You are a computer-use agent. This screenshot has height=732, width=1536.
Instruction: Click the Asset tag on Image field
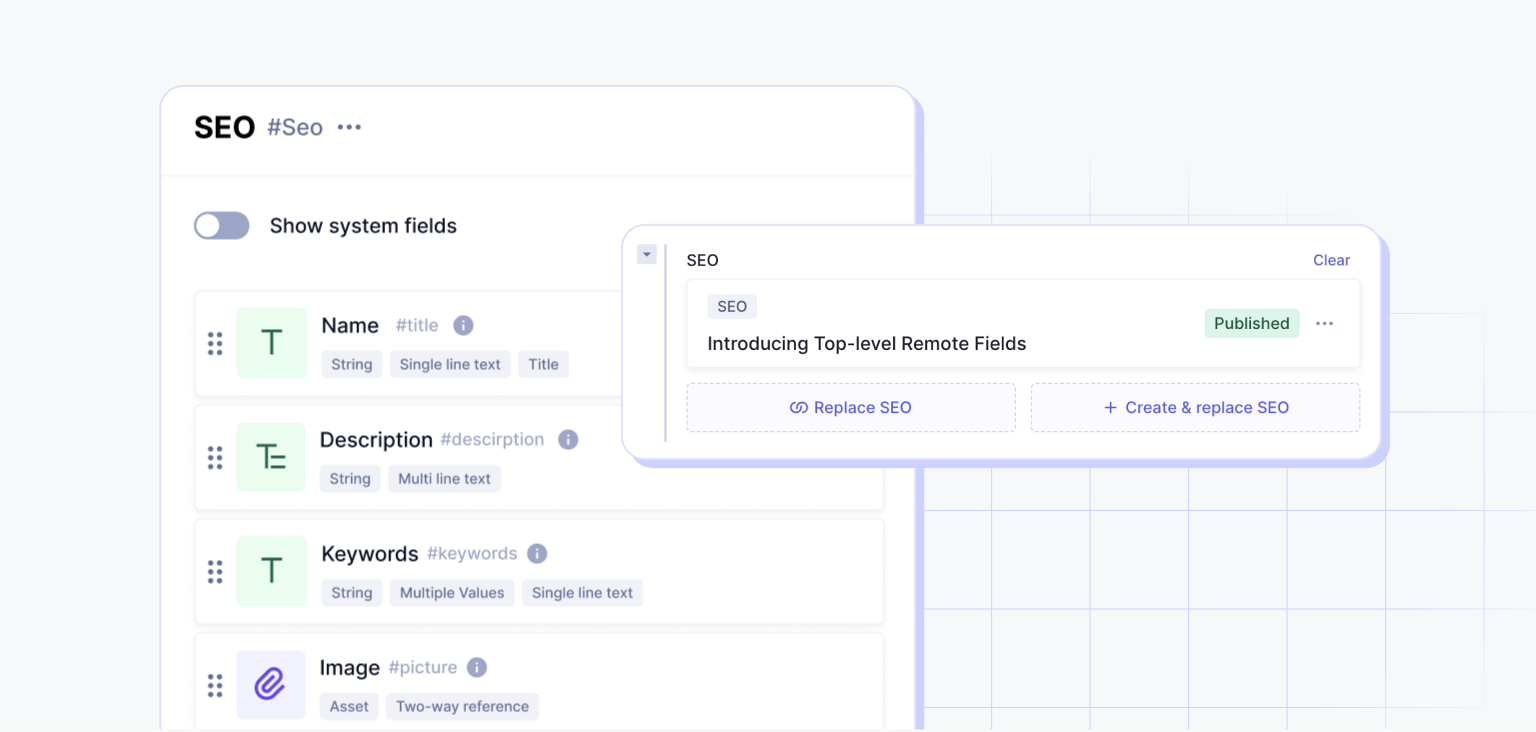349,707
